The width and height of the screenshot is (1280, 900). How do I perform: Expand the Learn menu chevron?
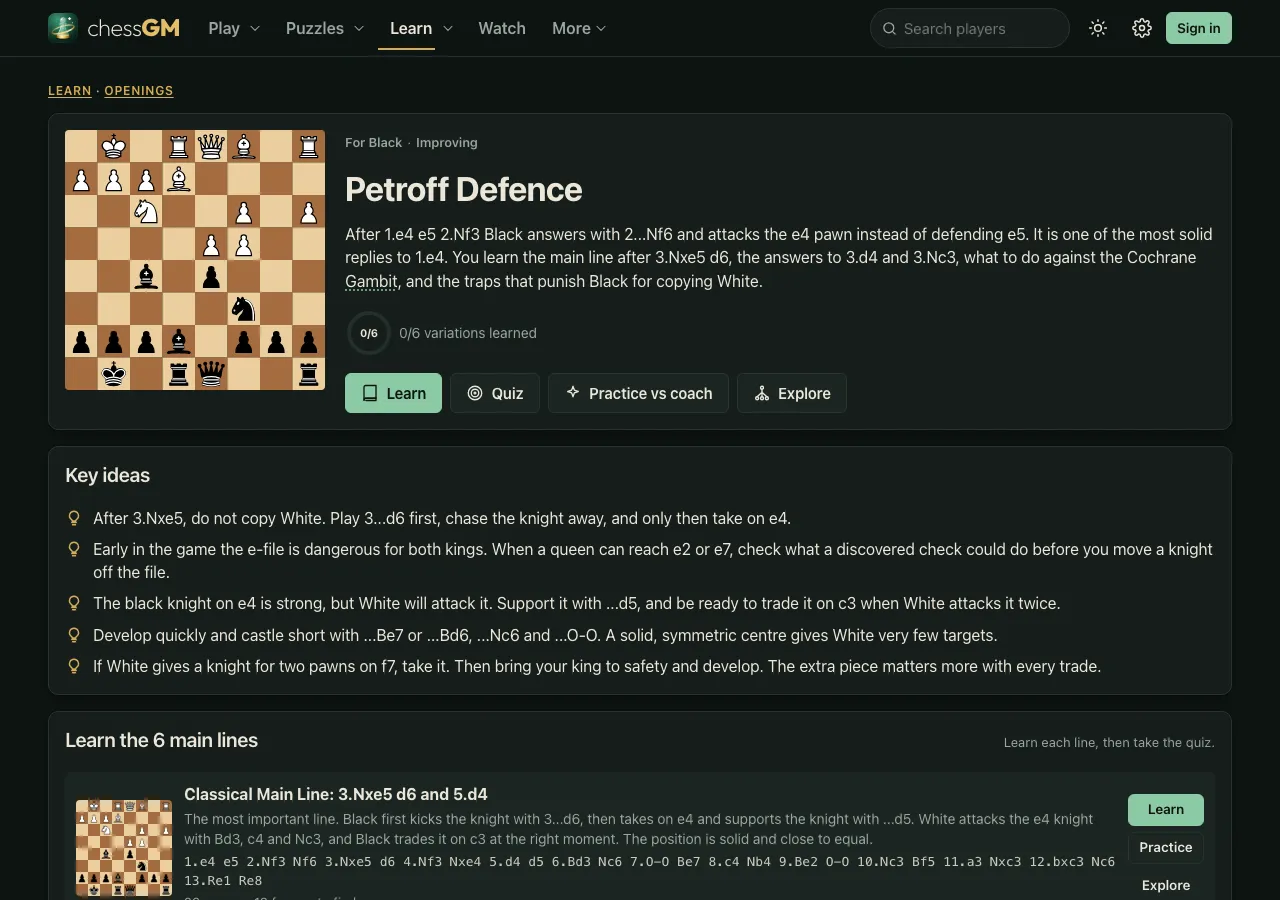[448, 29]
